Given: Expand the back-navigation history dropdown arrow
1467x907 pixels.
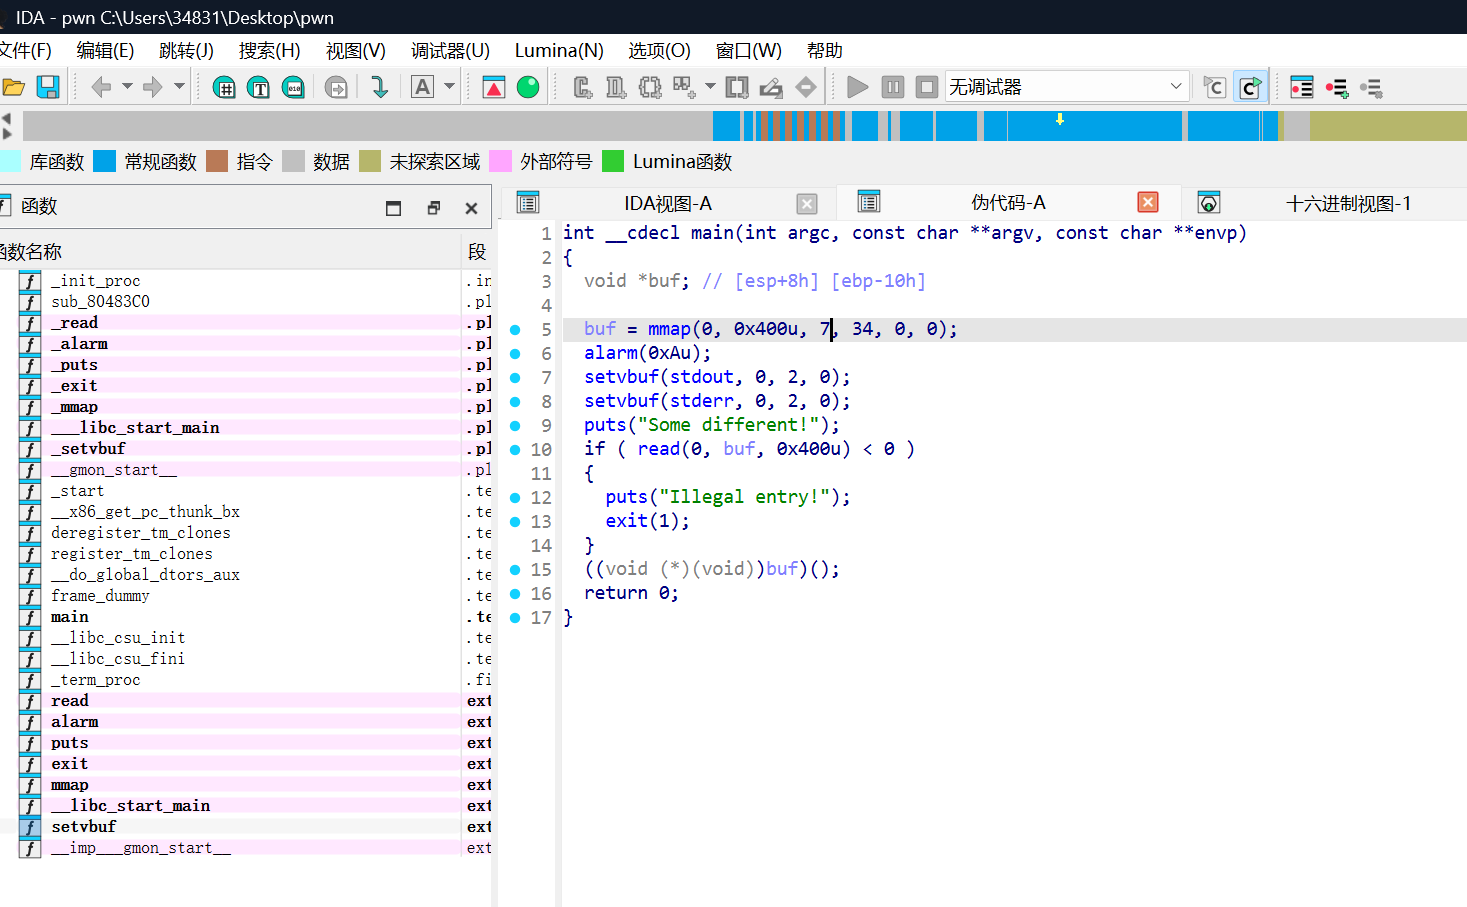Looking at the screenshot, I should pos(127,87).
